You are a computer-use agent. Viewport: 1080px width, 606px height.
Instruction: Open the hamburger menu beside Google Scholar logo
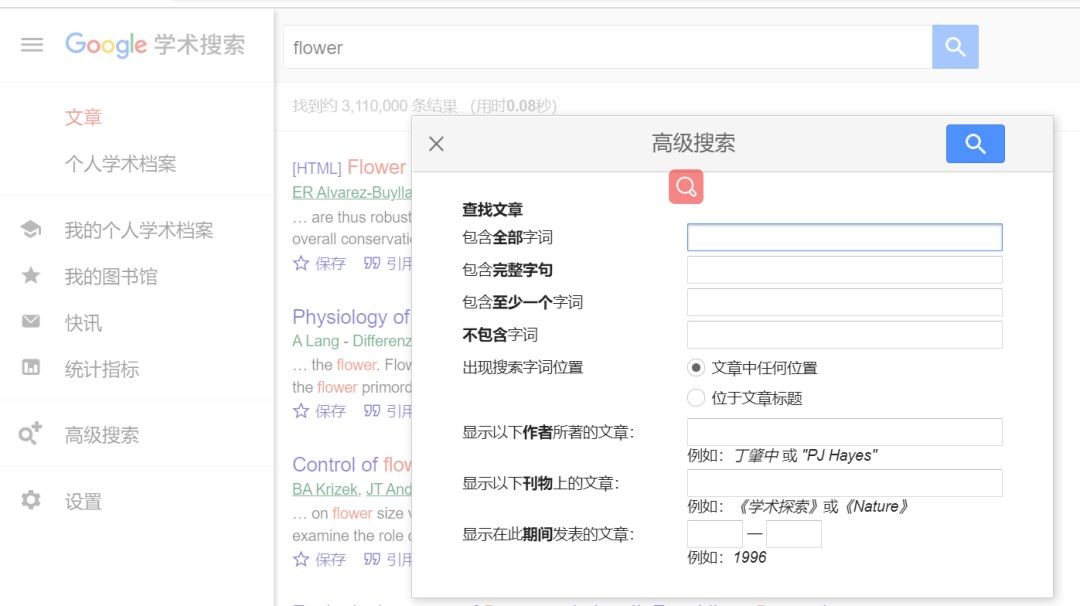point(32,45)
